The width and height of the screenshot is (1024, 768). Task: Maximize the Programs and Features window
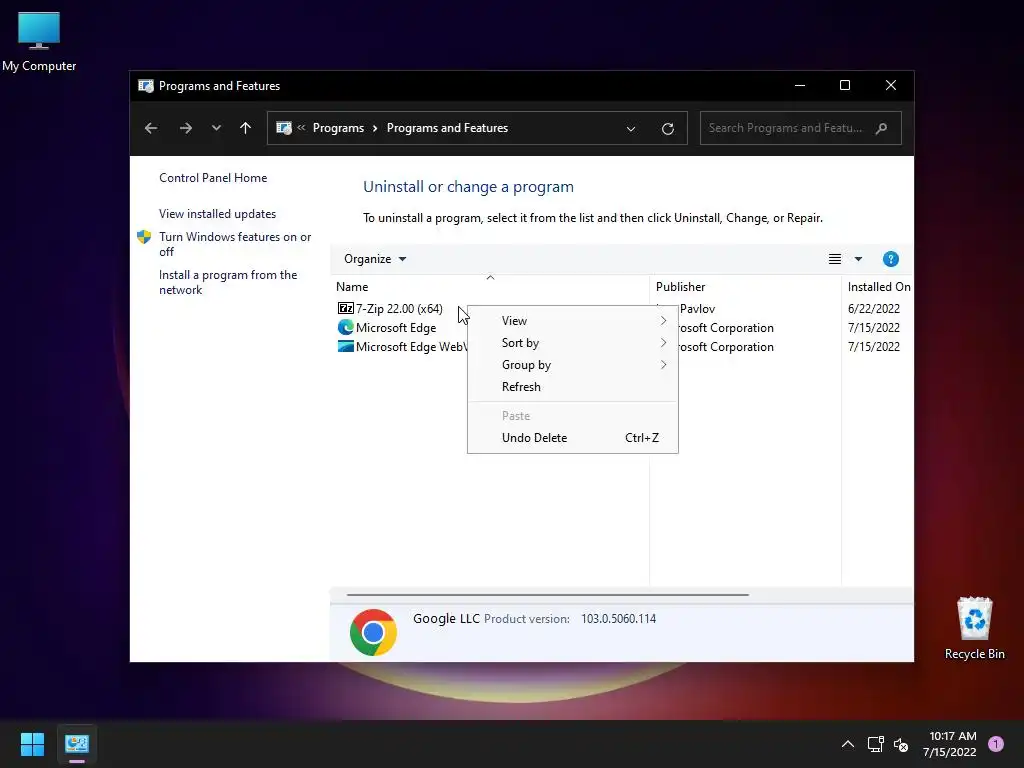845,86
